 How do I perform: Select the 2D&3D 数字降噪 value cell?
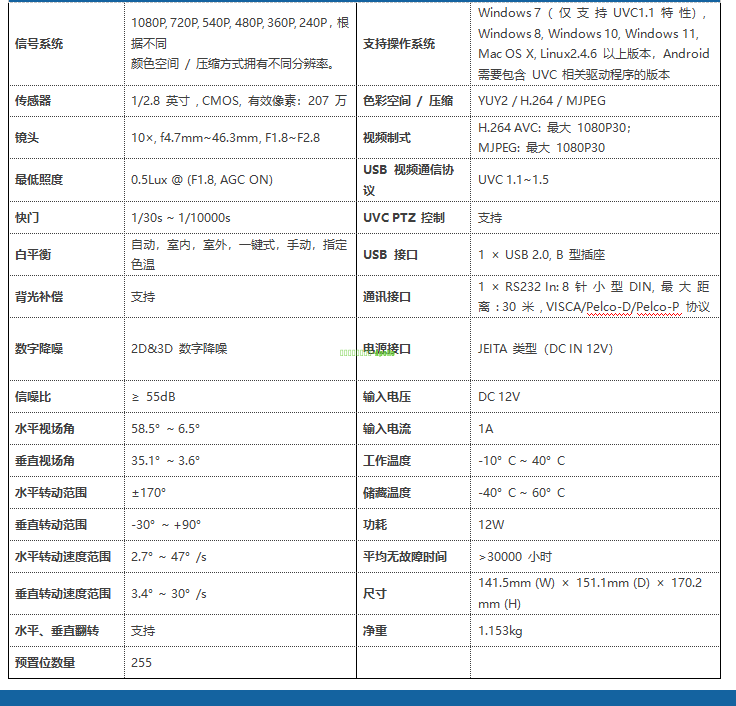179,349
